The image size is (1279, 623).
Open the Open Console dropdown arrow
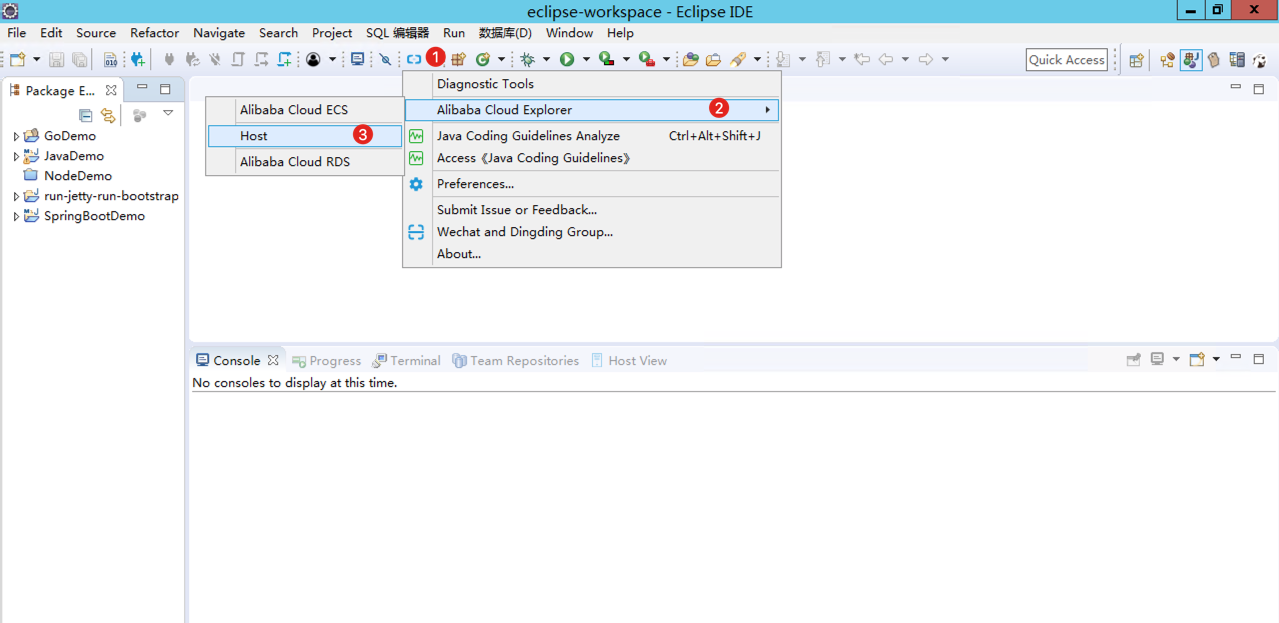(x=1216, y=360)
